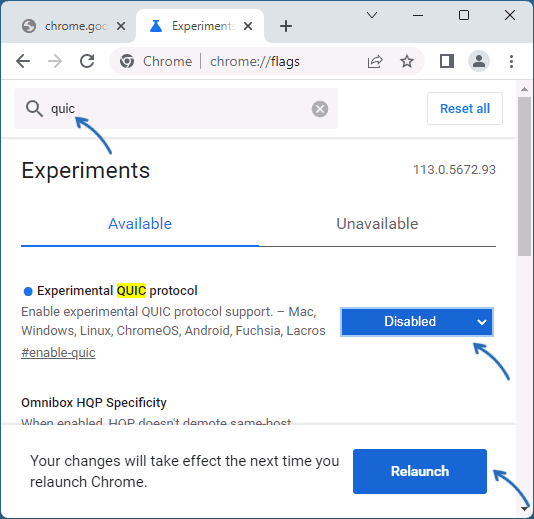Open tab search chevron in title bar

click(372, 15)
